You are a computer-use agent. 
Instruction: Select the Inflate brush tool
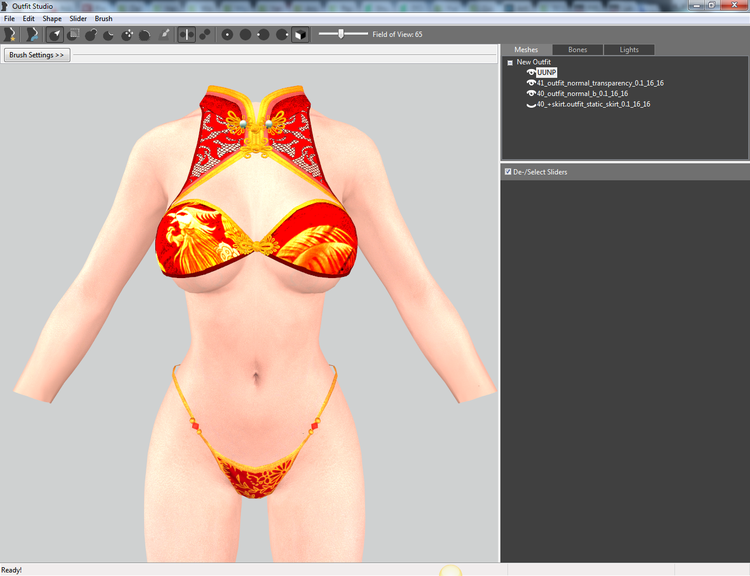pos(91,34)
